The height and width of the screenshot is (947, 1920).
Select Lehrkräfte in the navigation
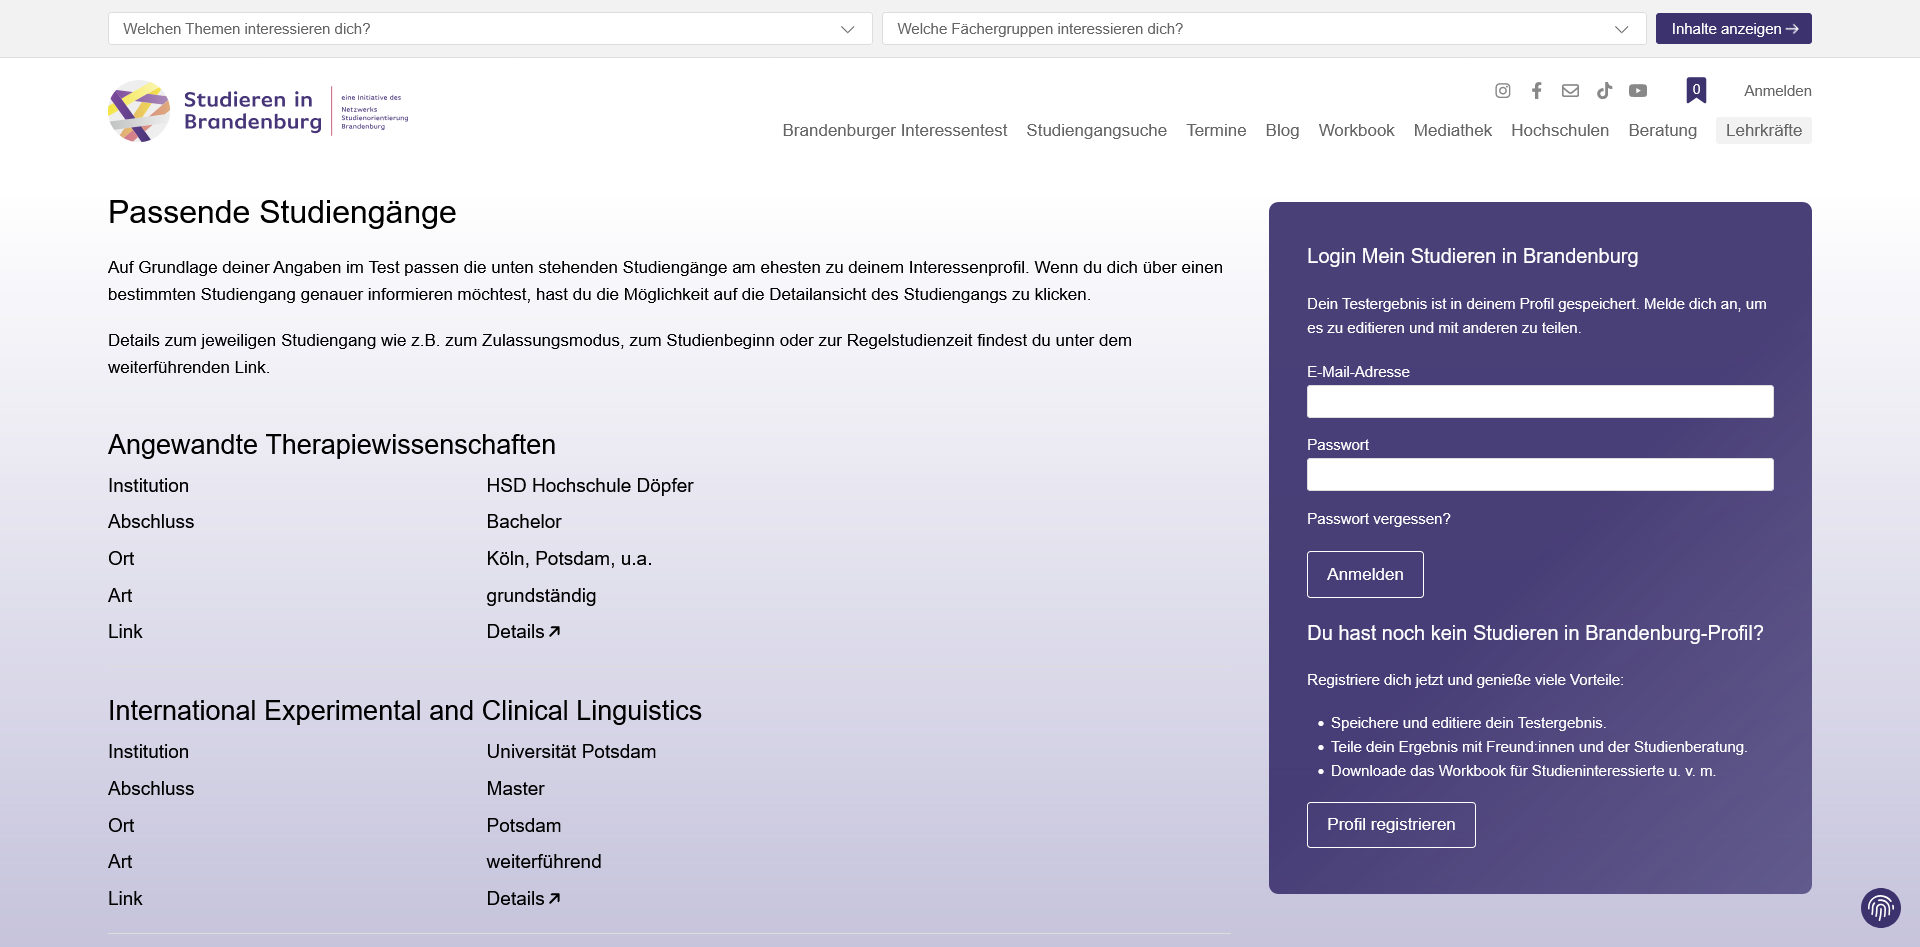coord(1763,130)
